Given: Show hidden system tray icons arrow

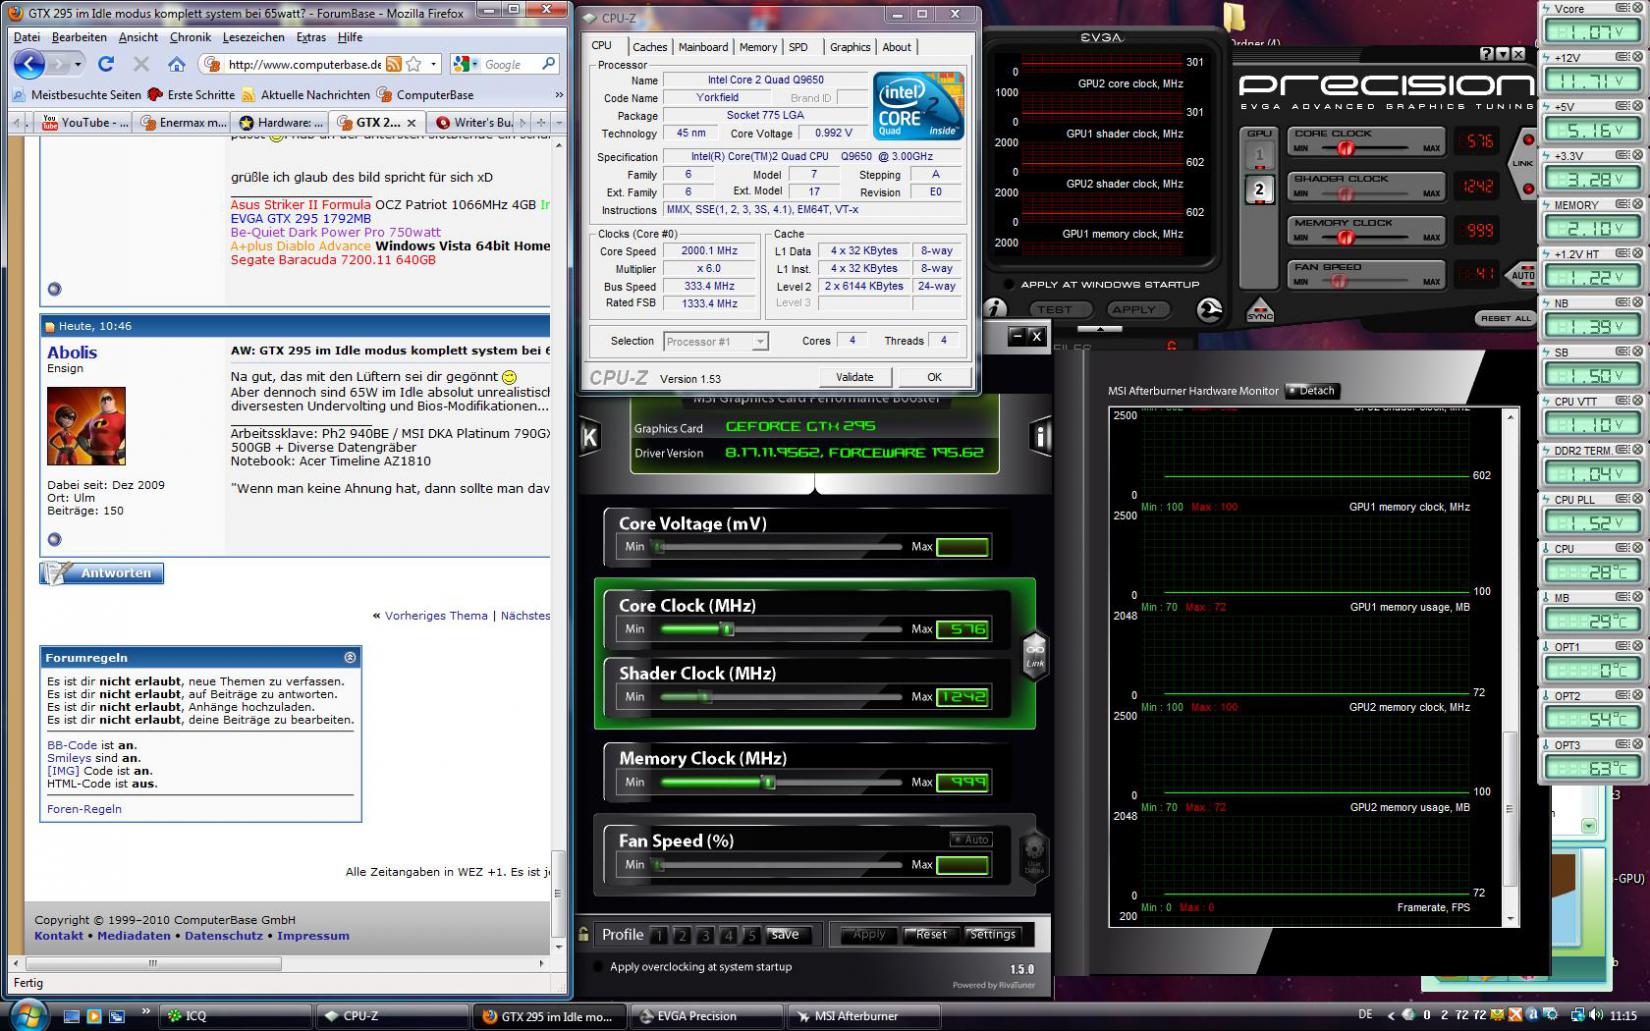Looking at the screenshot, I should coord(1391,1015).
